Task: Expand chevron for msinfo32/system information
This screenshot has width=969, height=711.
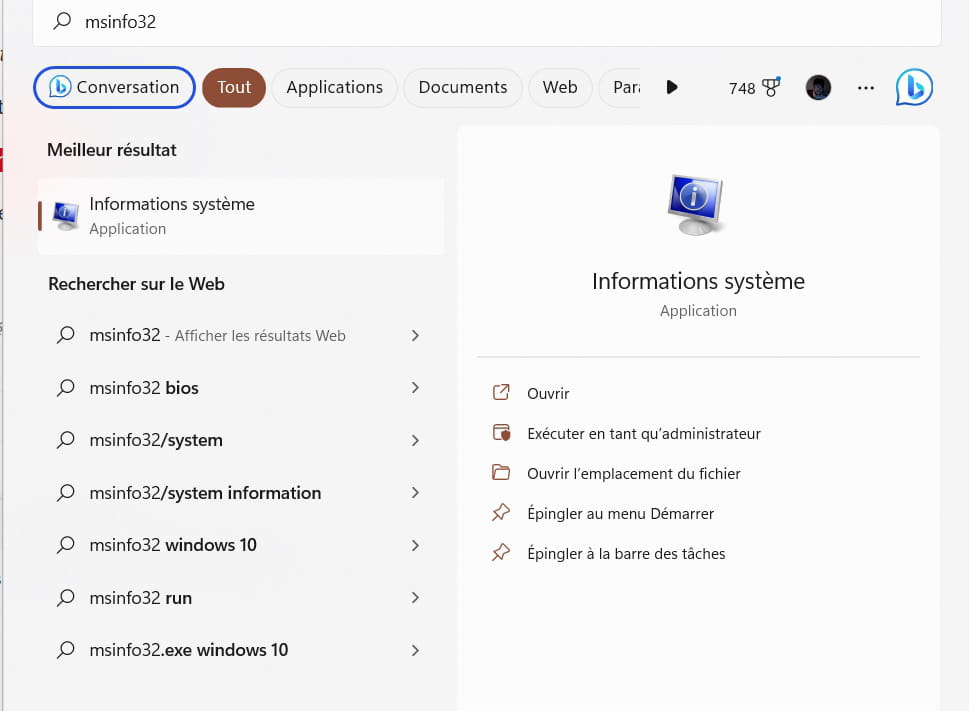Action: pyautogui.click(x=415, y=492)
